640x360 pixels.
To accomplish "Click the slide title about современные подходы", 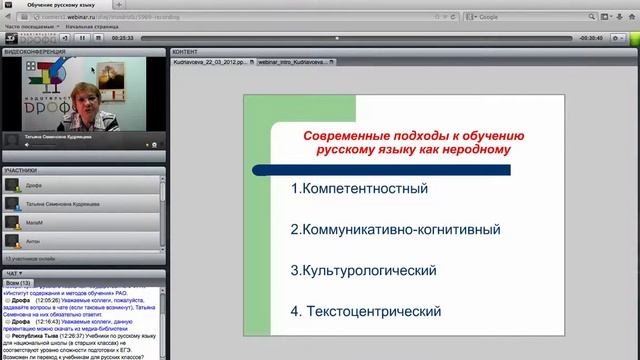I will tap(413, 142).
